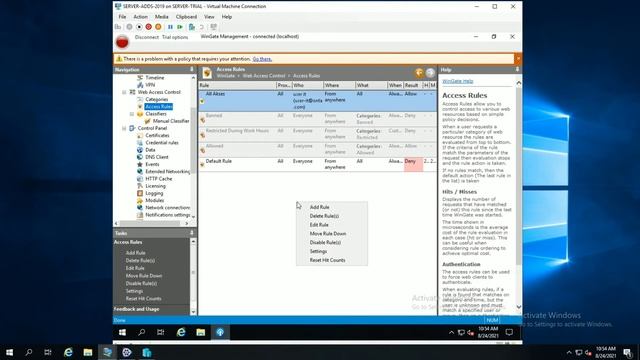Open the Media menu

pos(161,17)
